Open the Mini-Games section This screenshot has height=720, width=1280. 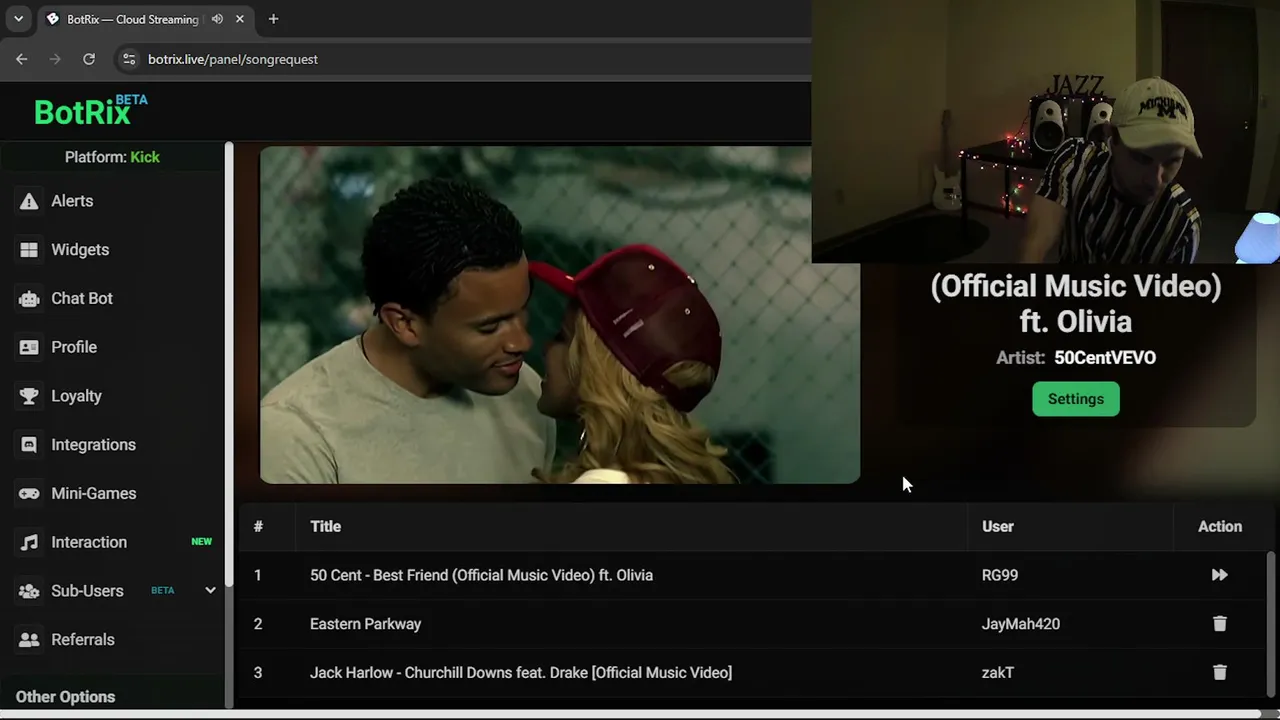[94, 493]
